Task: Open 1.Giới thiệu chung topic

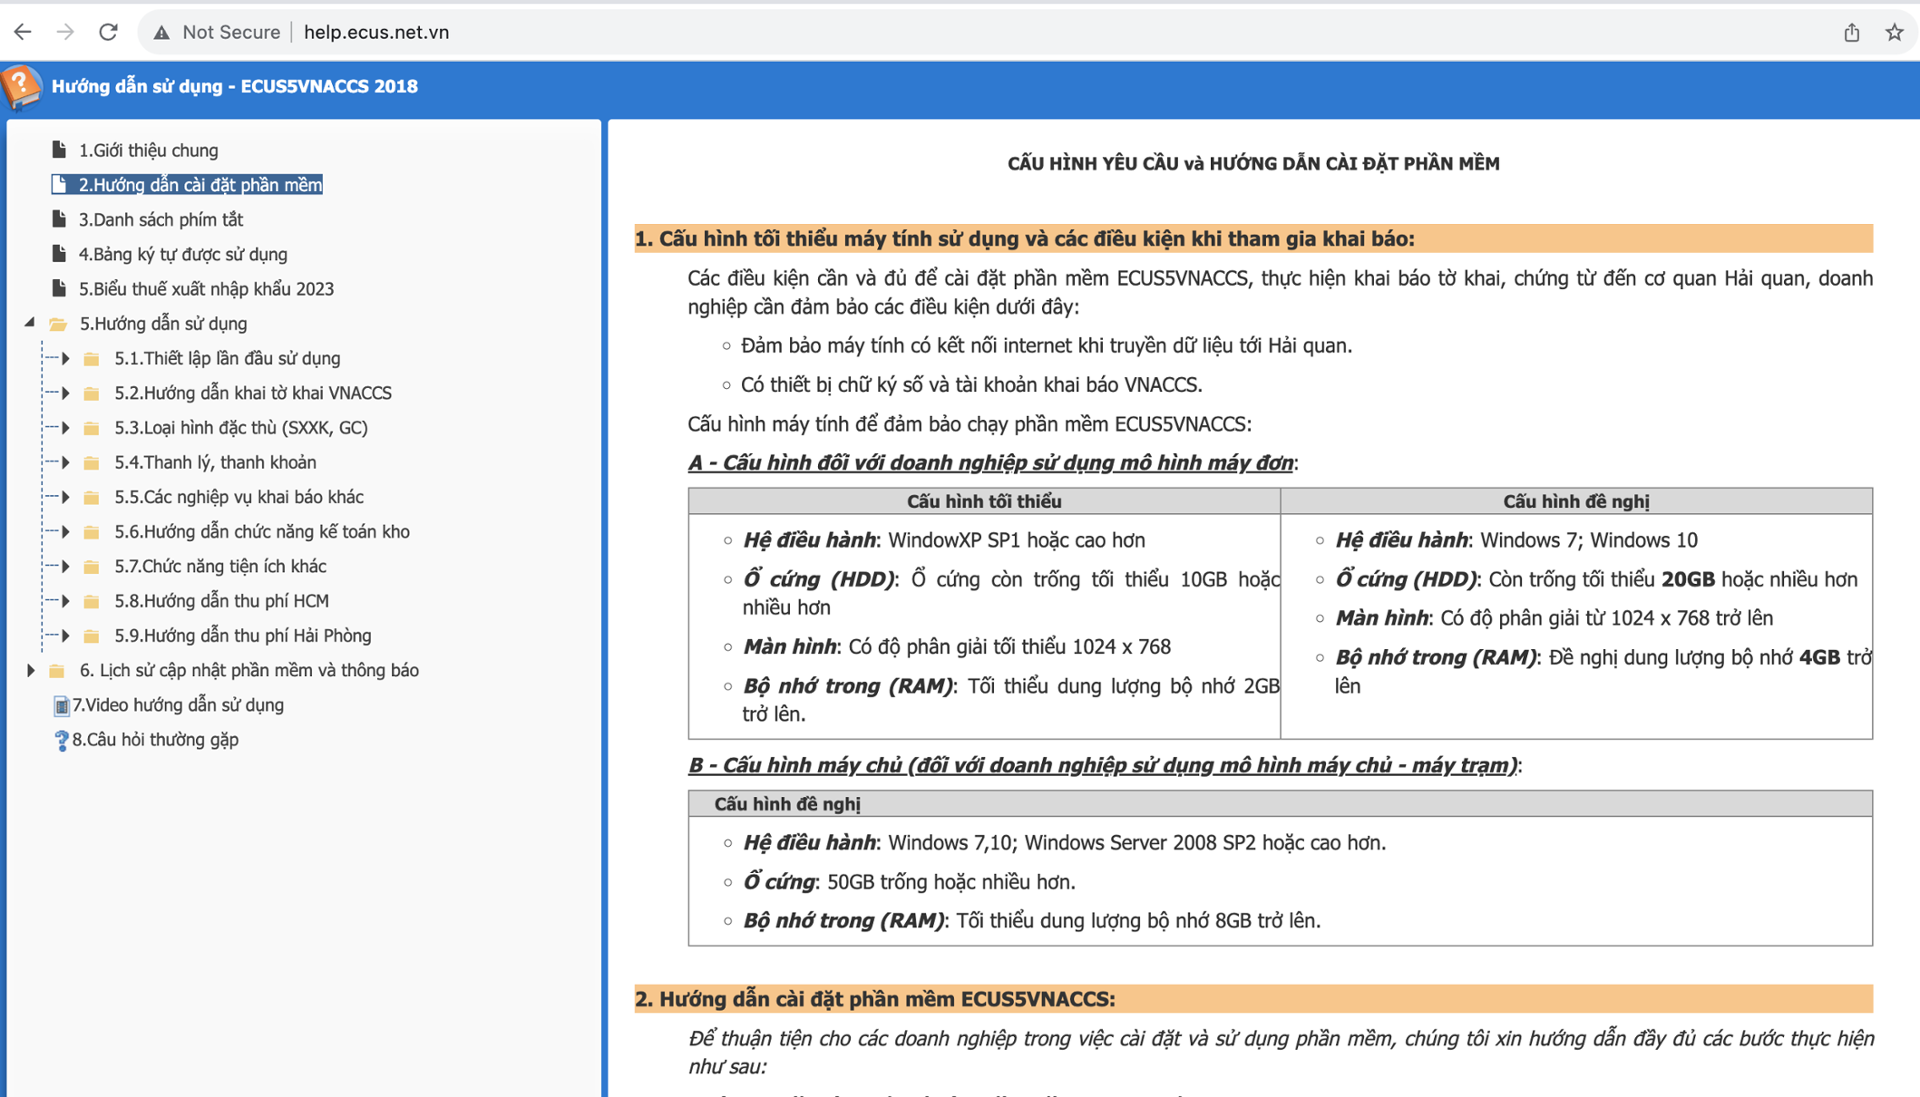Action: [148, 150]
